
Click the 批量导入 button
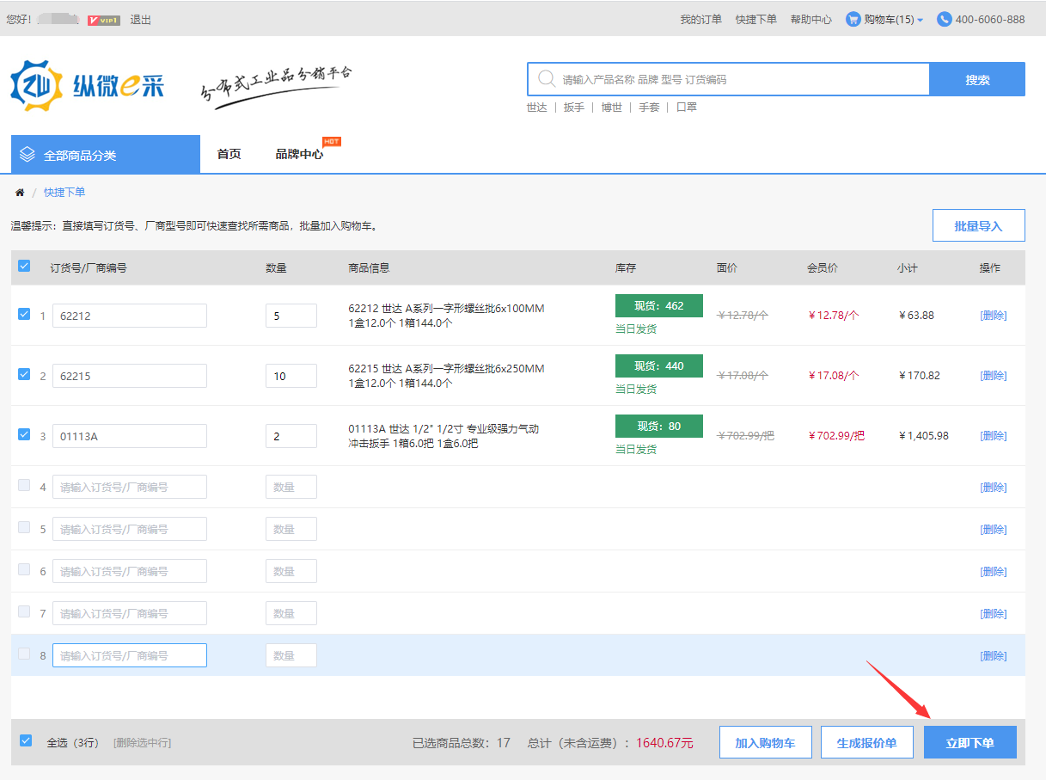click(978, 226)
